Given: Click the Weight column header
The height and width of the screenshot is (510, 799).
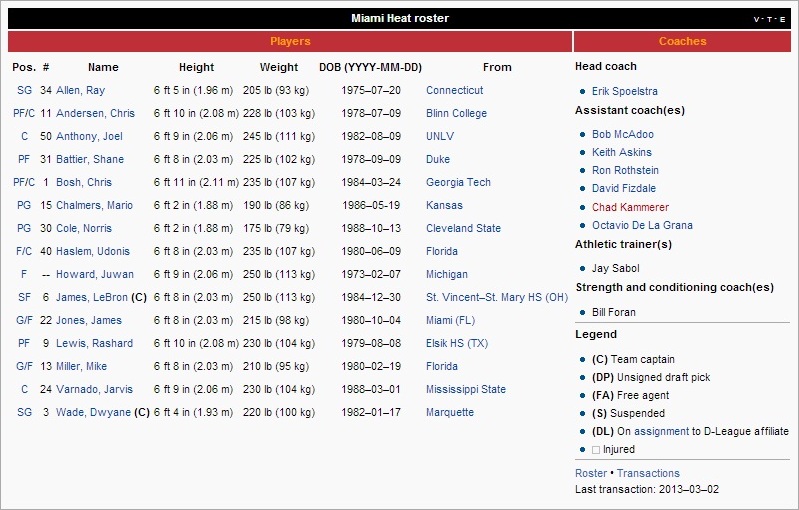Looking at the screenshot, I should tap(279, 67).
